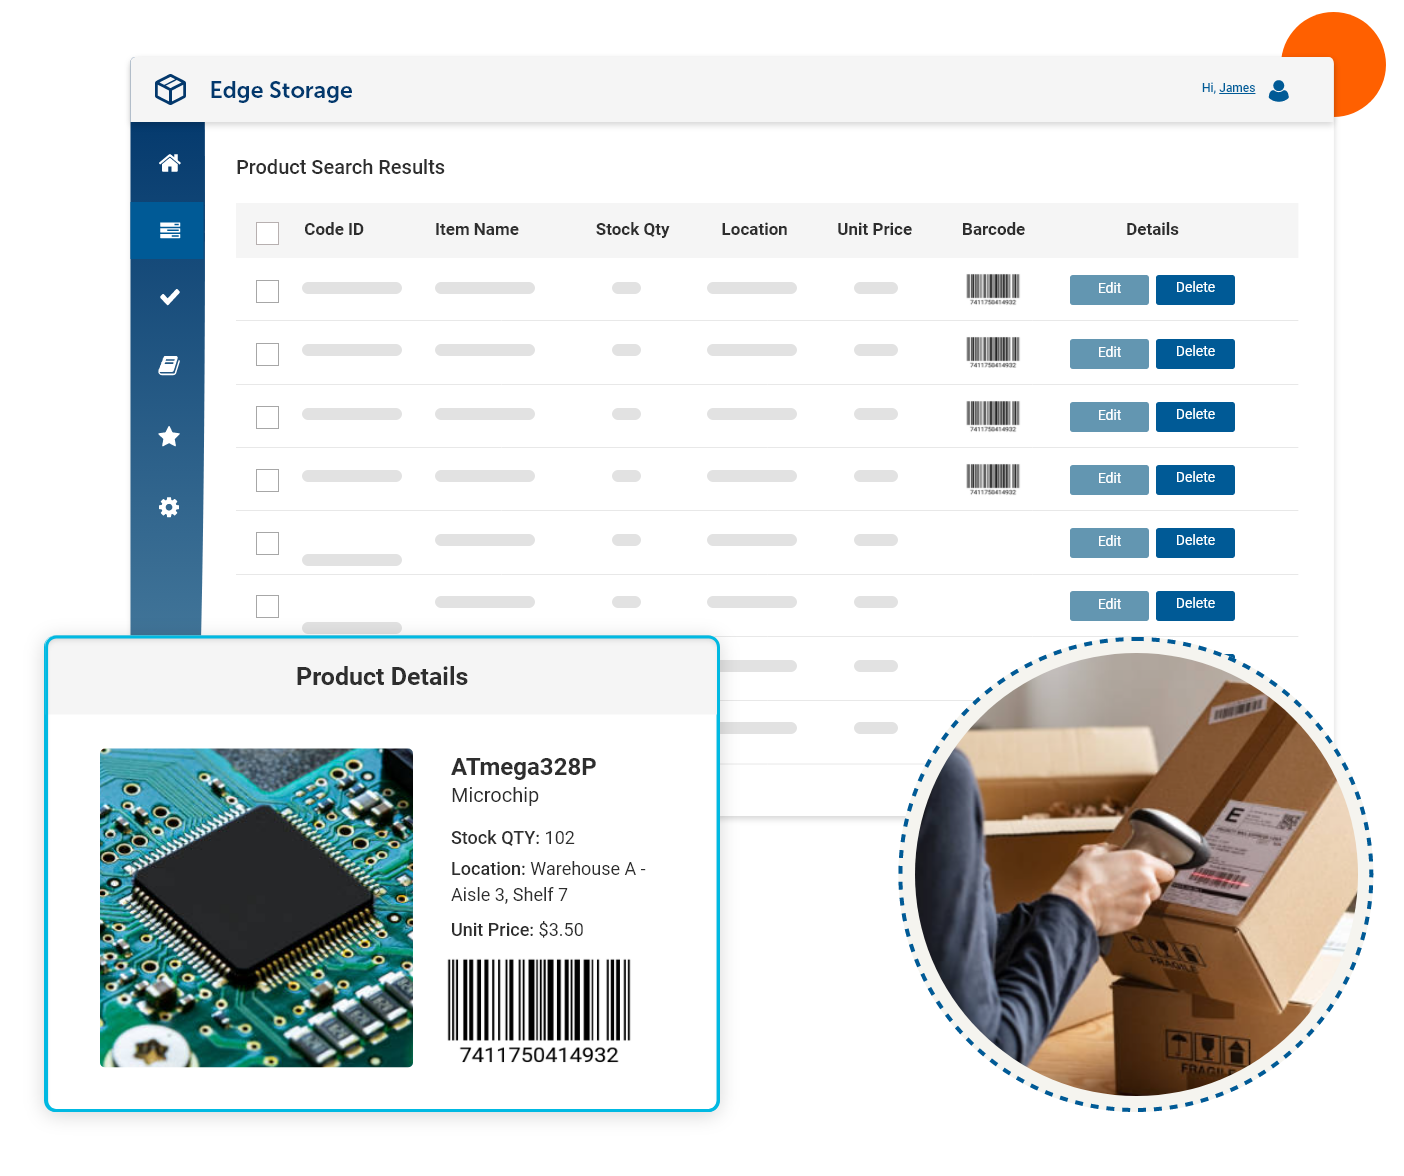The image size is (1404, 1176).
Task: Open the tasks checkmark icon in sidebar
Action: (168, 296)
